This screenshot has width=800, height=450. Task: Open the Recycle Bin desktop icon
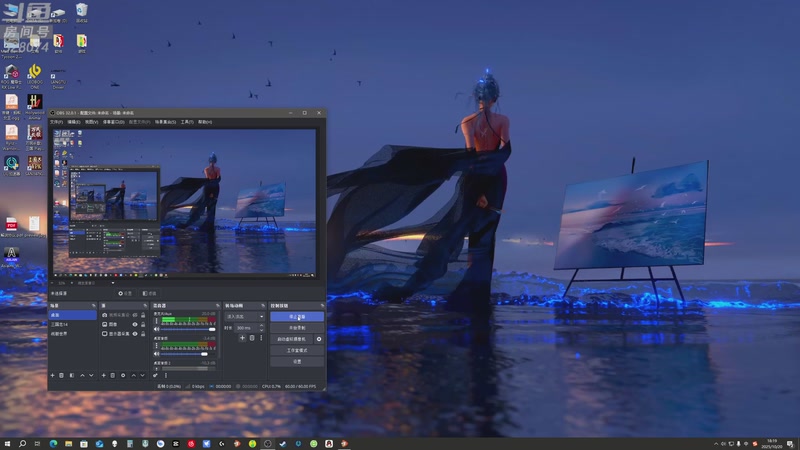(82, 13)
